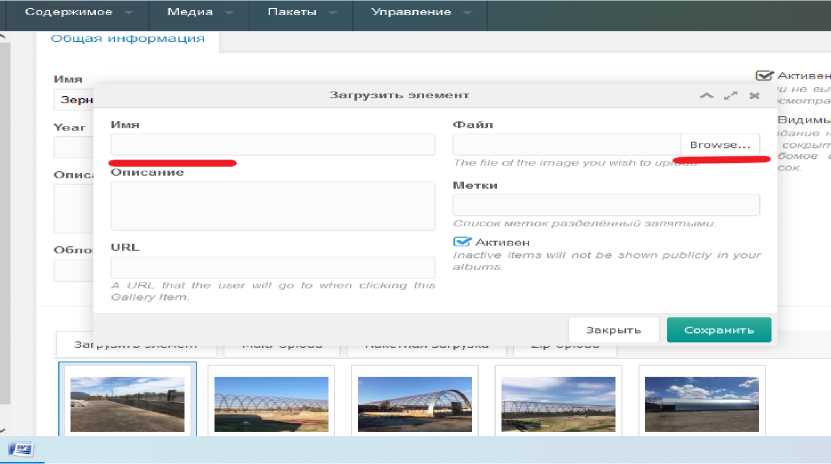The height and width of the screenshot is (464, 831).
Task: Click the Файл path field
Action: [x=567, y=145]
